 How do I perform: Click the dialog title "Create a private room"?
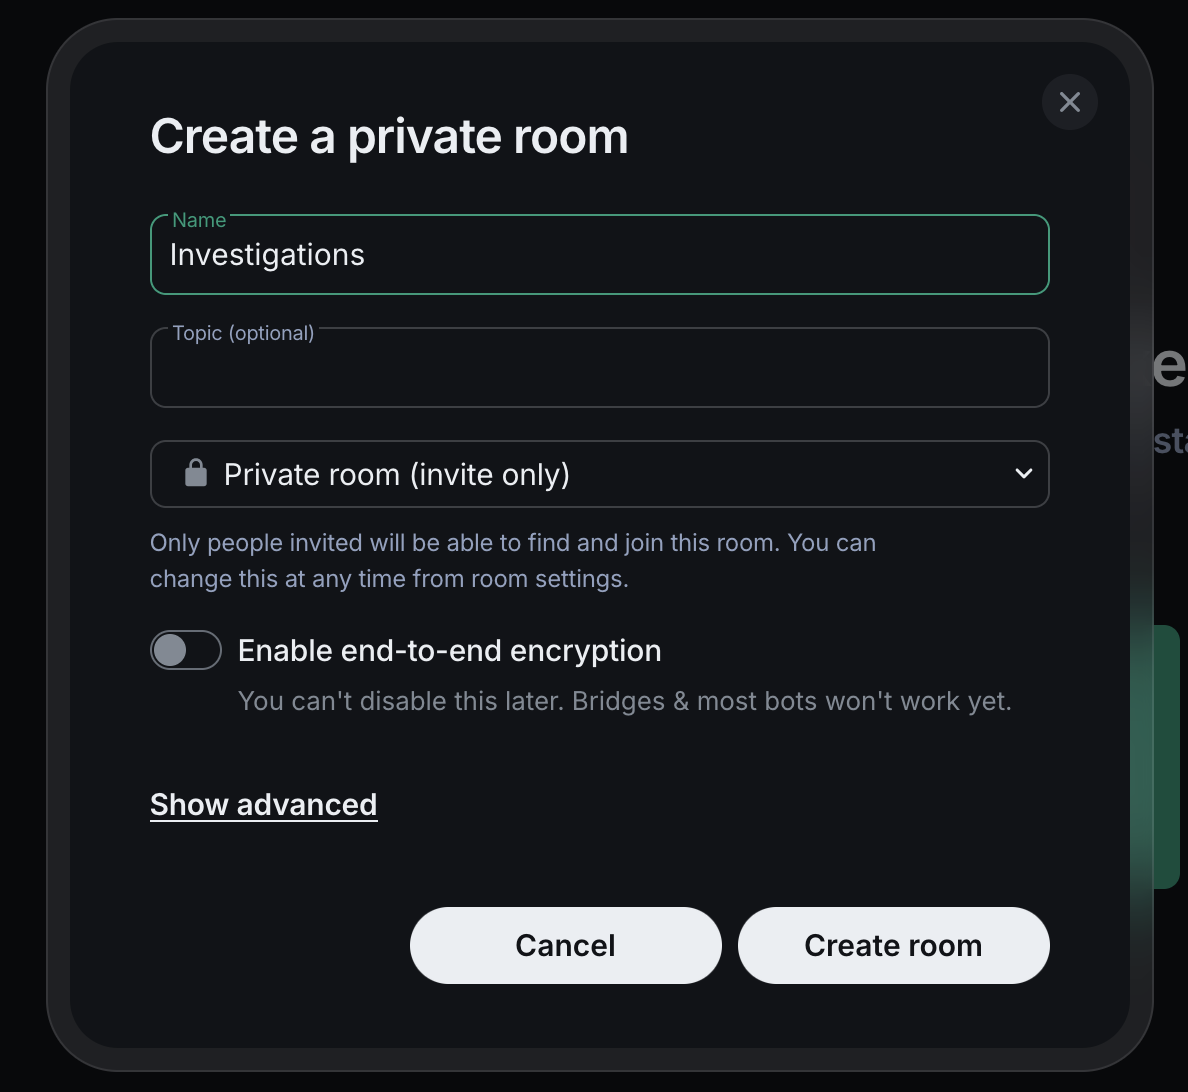389,136
